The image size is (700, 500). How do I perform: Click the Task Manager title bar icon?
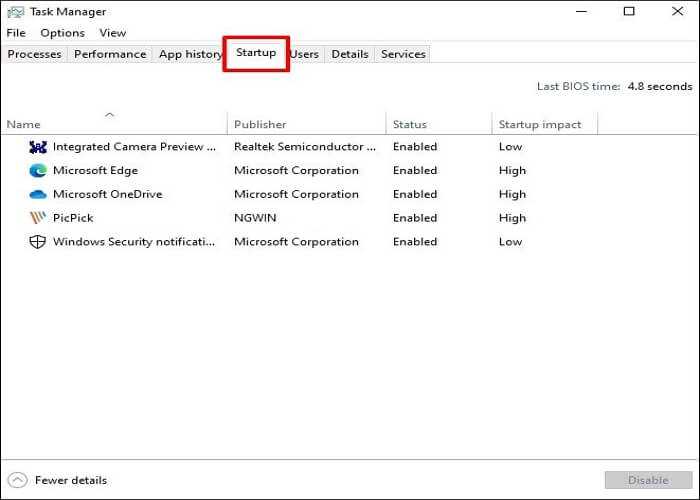(x=15, y=12)
